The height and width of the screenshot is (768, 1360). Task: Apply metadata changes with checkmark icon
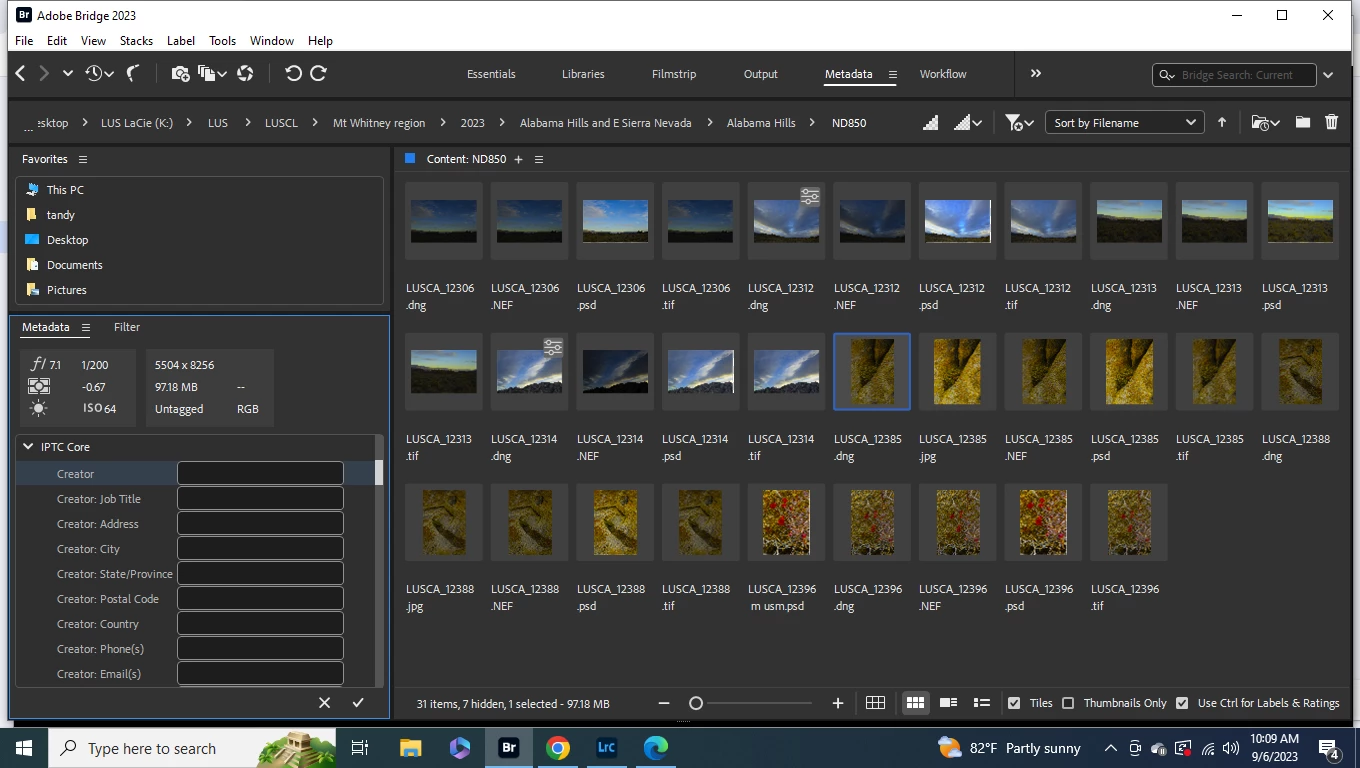[358, 703]
